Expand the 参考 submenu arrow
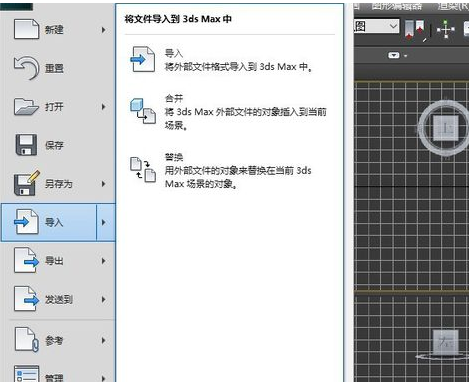 pos(104,340)
